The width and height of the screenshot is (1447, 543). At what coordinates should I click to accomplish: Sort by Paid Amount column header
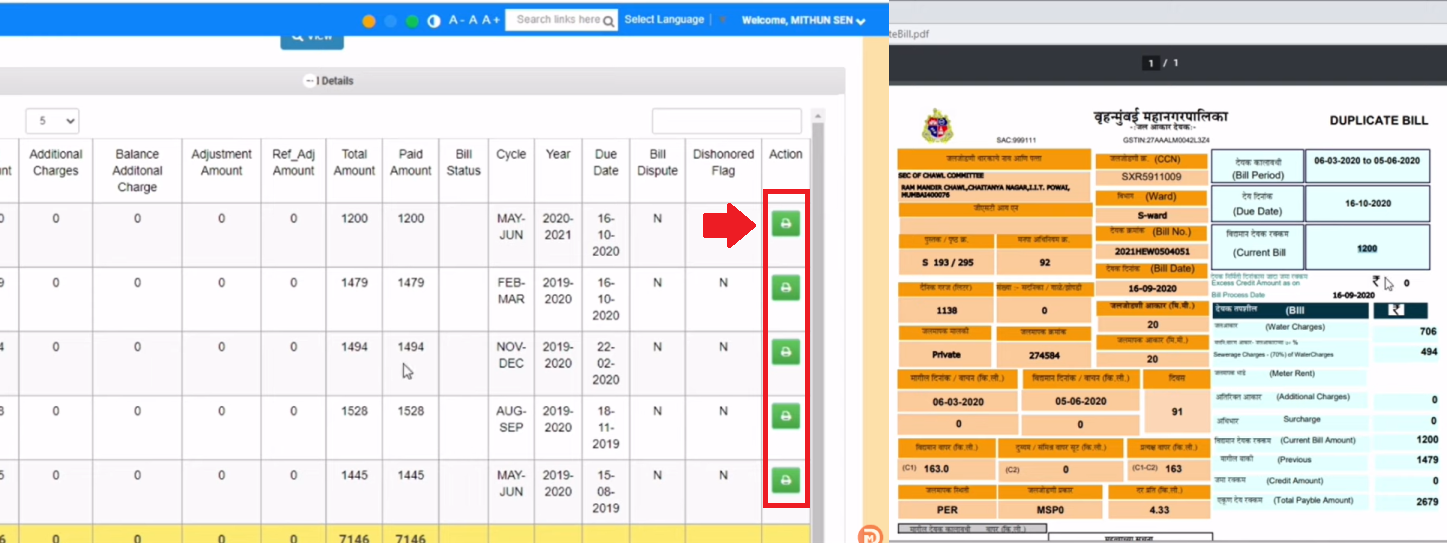coord(411,170)
